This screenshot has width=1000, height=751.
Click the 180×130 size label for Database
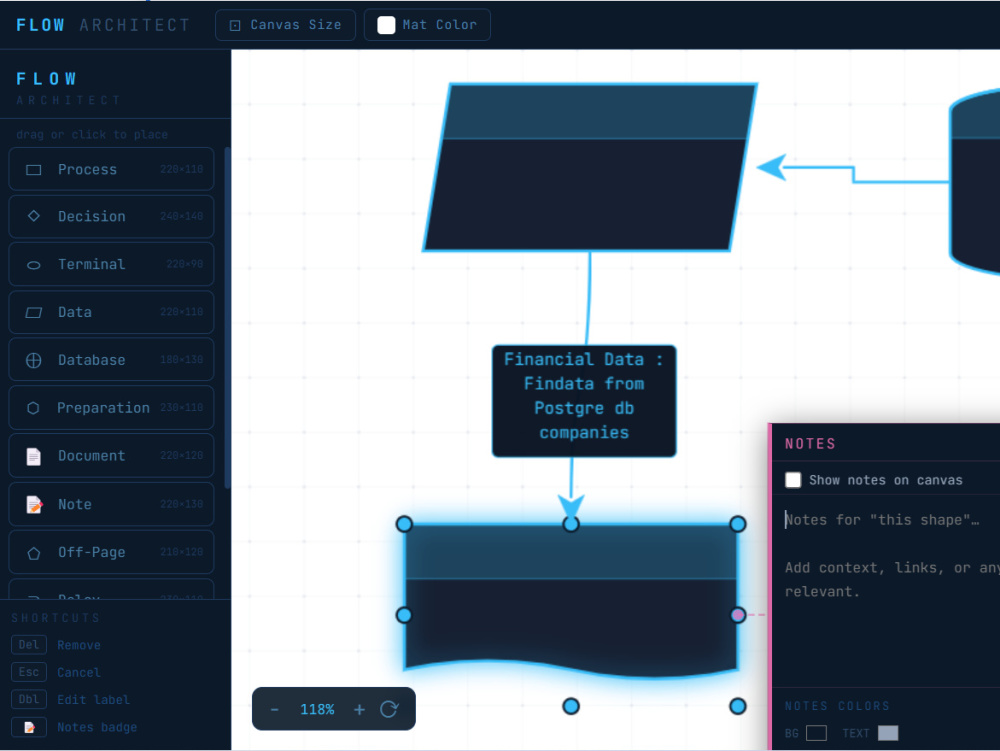click(x=182, y=360)
